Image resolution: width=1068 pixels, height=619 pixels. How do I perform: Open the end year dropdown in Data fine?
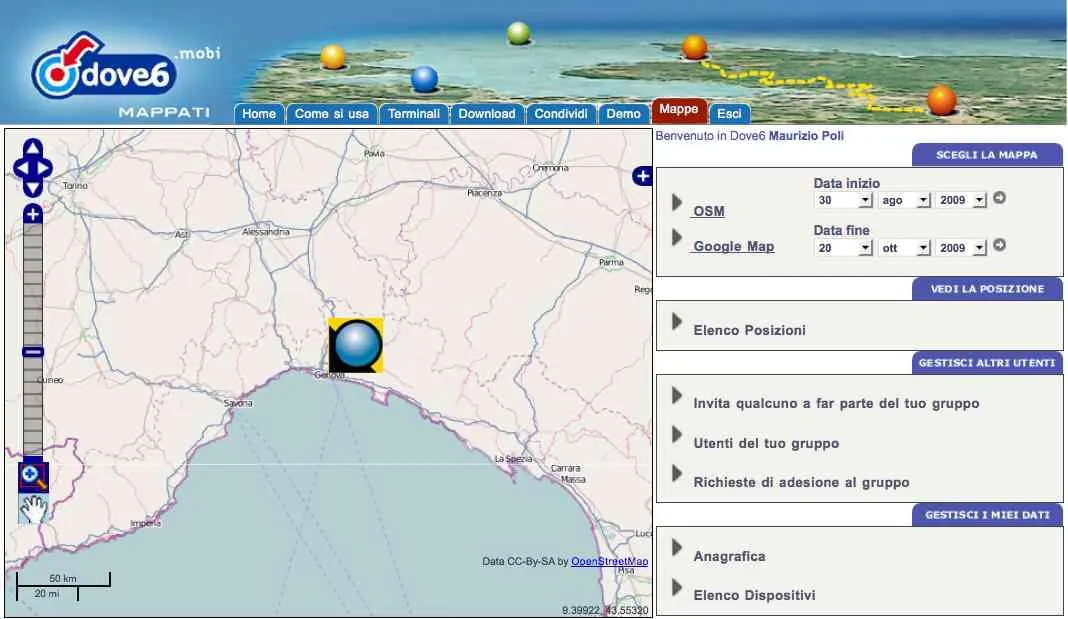coord(961,248)
